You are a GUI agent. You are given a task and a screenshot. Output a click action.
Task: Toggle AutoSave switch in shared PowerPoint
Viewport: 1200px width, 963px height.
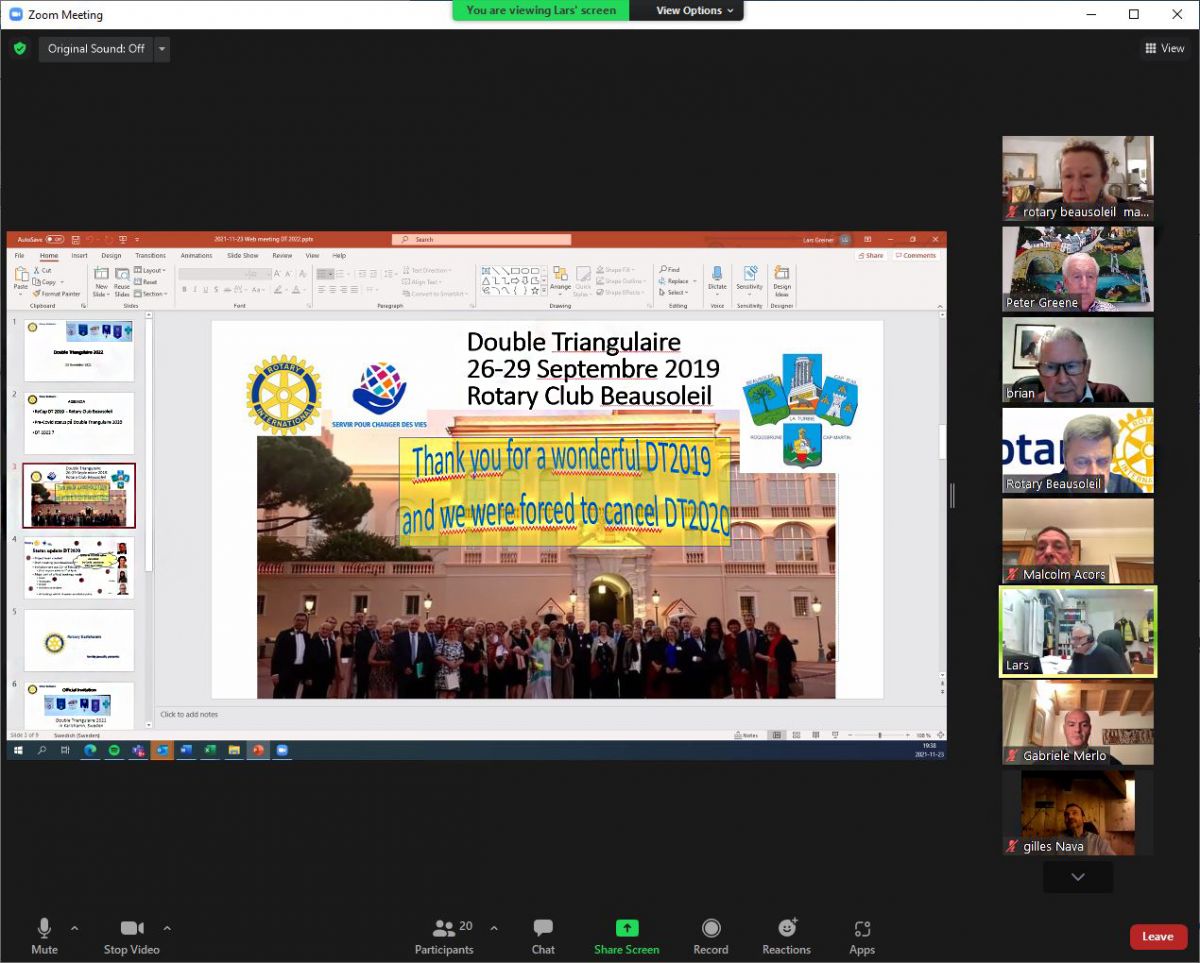[x=54, y=240]
